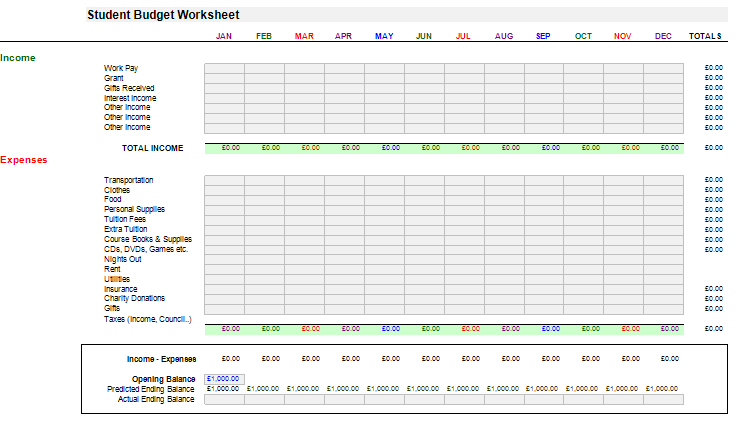Click the Rent cell under DEC
Screen dimensions: 744x425
[664, 269]
